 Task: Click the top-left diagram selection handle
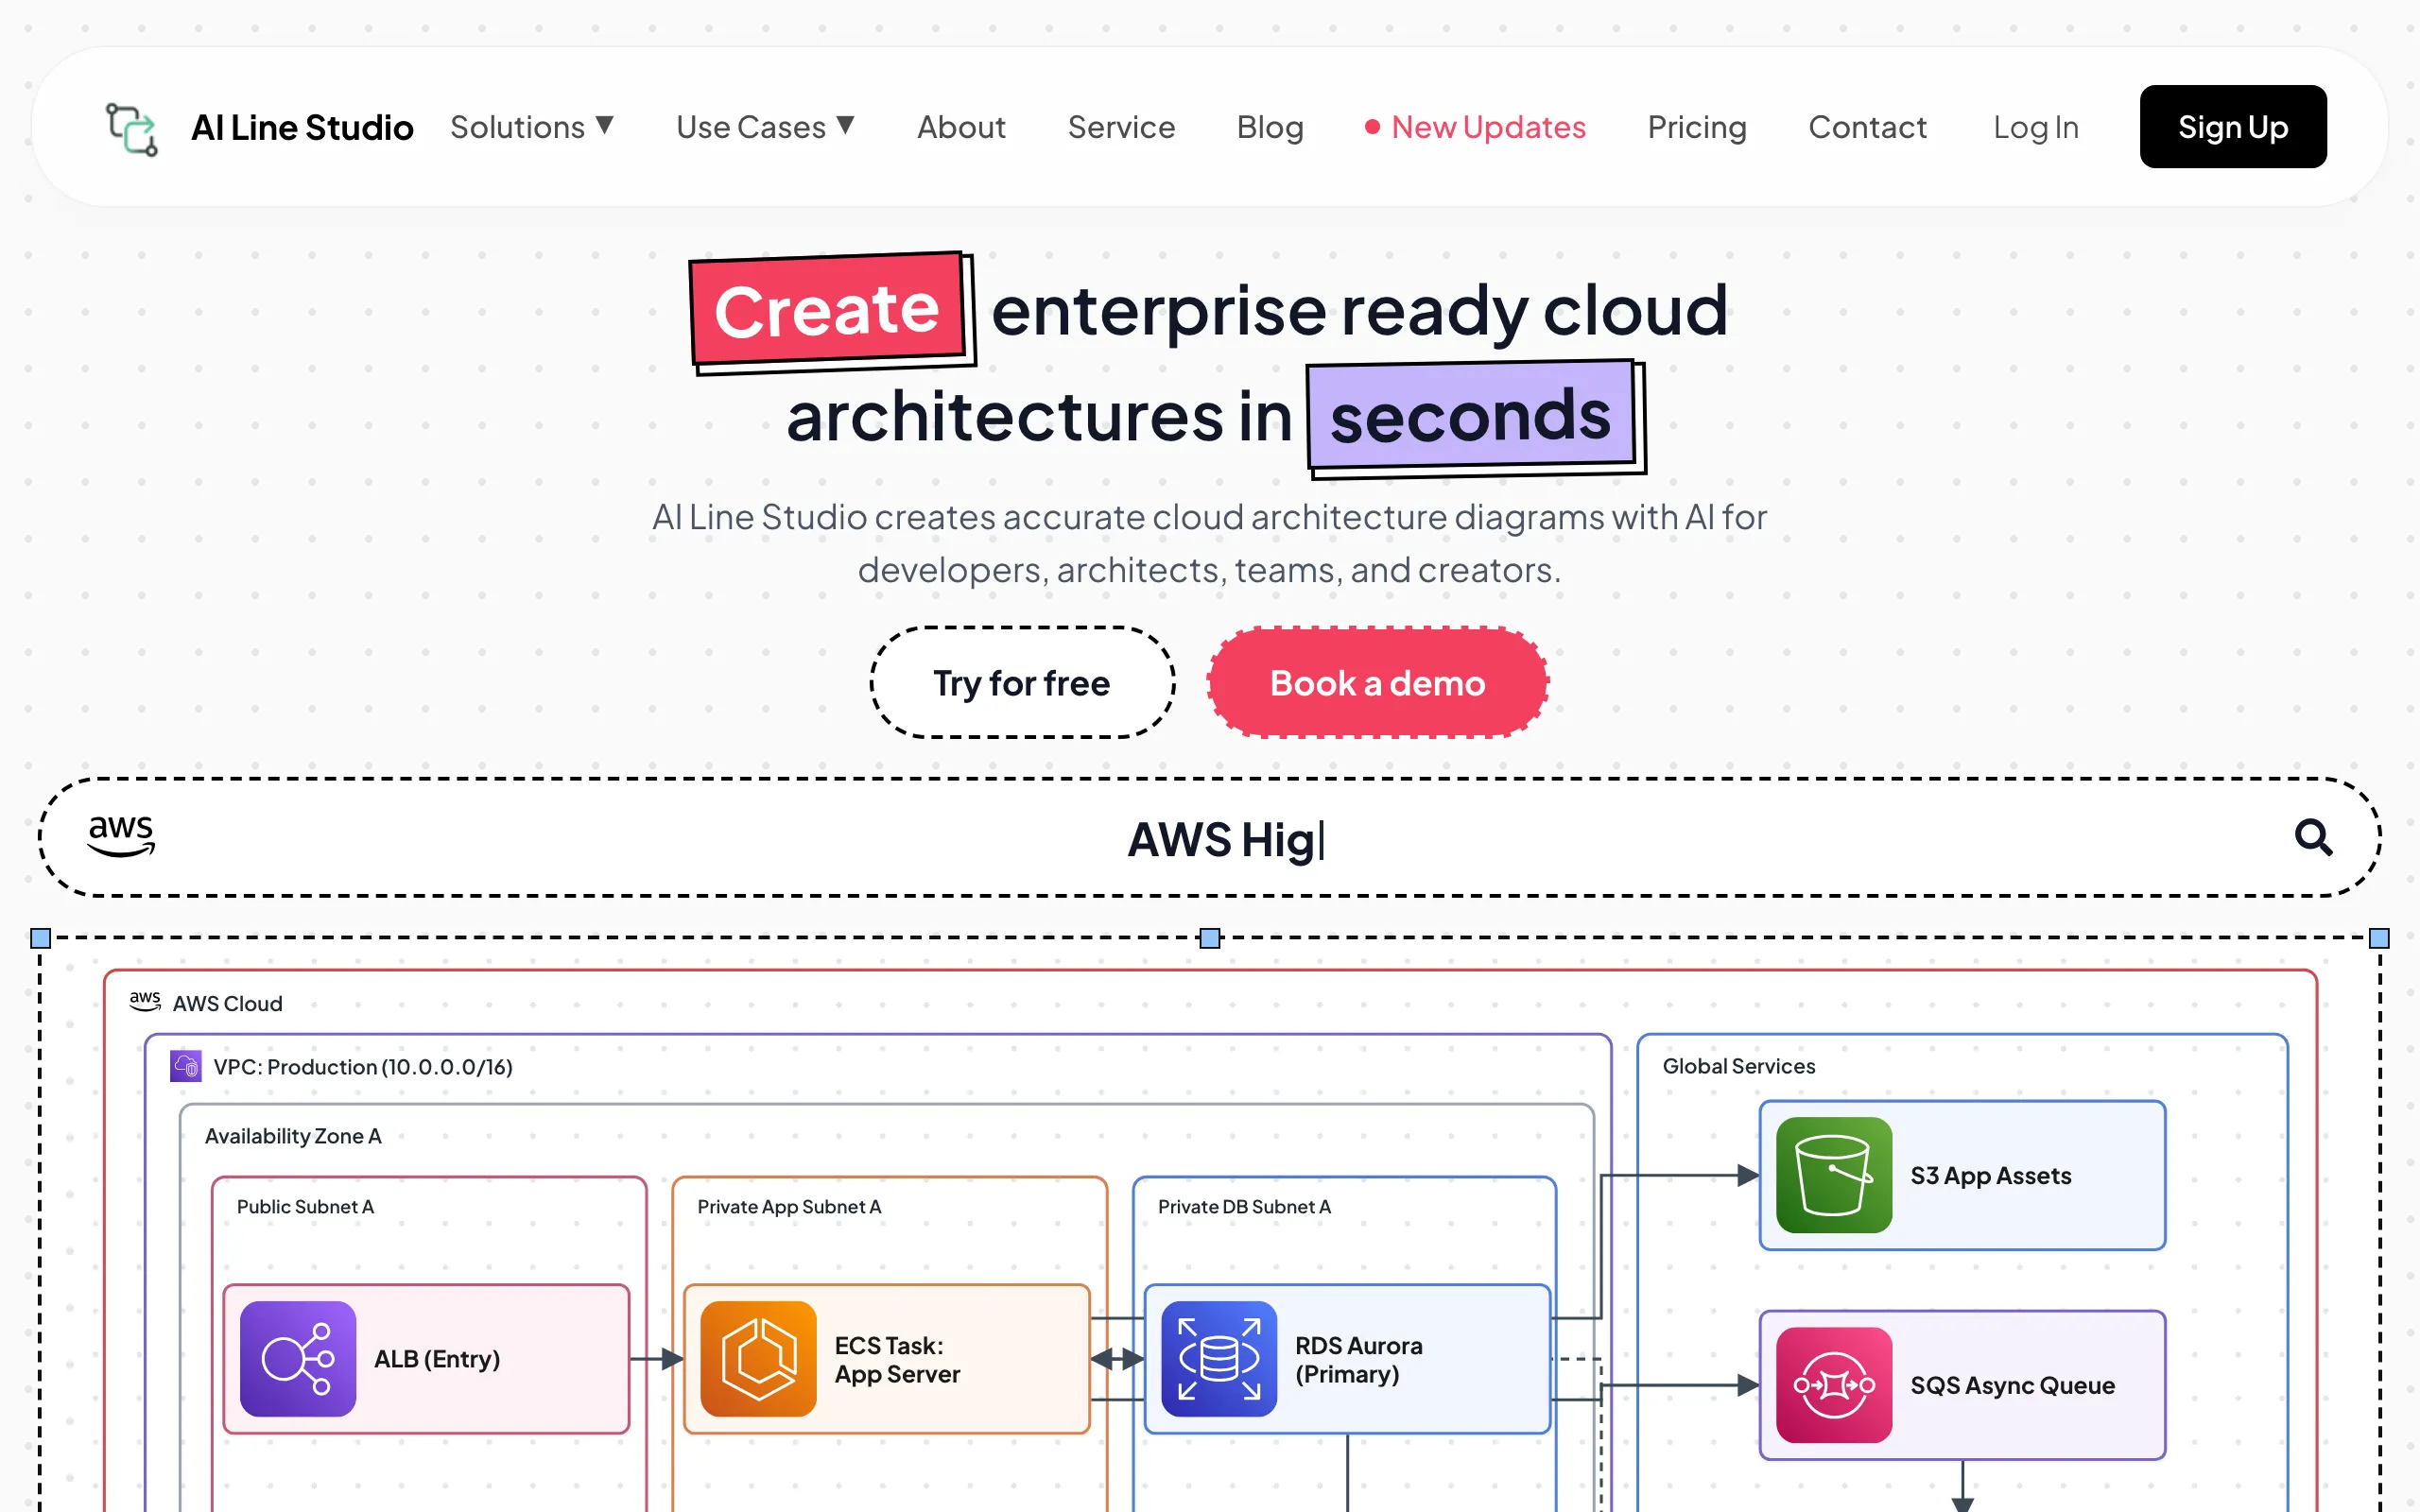point(41,938)
